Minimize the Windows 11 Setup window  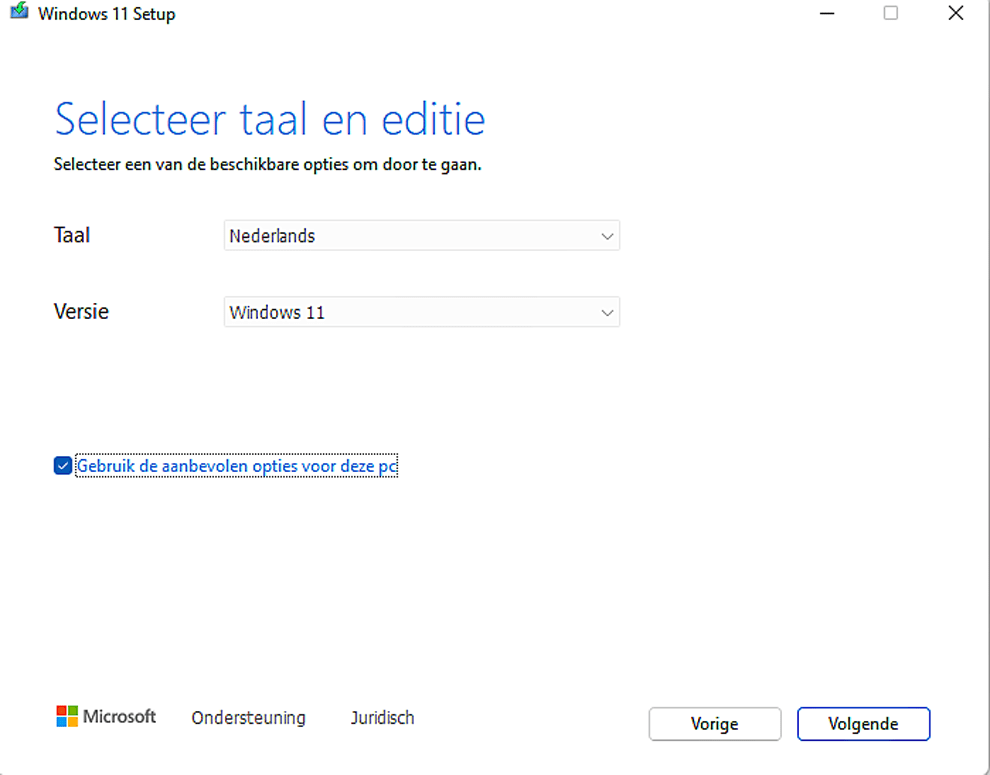(827, 13)
